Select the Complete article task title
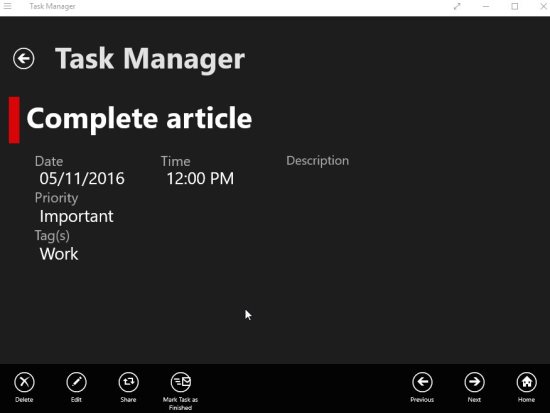This screenshot has height=413, width=550. pos(139,119)
